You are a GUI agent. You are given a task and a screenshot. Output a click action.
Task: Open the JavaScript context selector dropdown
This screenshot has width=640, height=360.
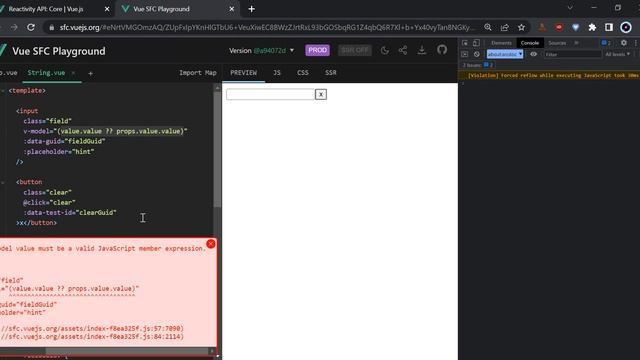(505, 54)
